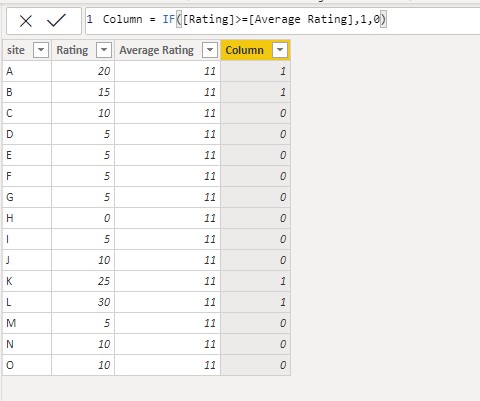Click into the DAX formula bar

pyautogui.click(x=283, y=21)
